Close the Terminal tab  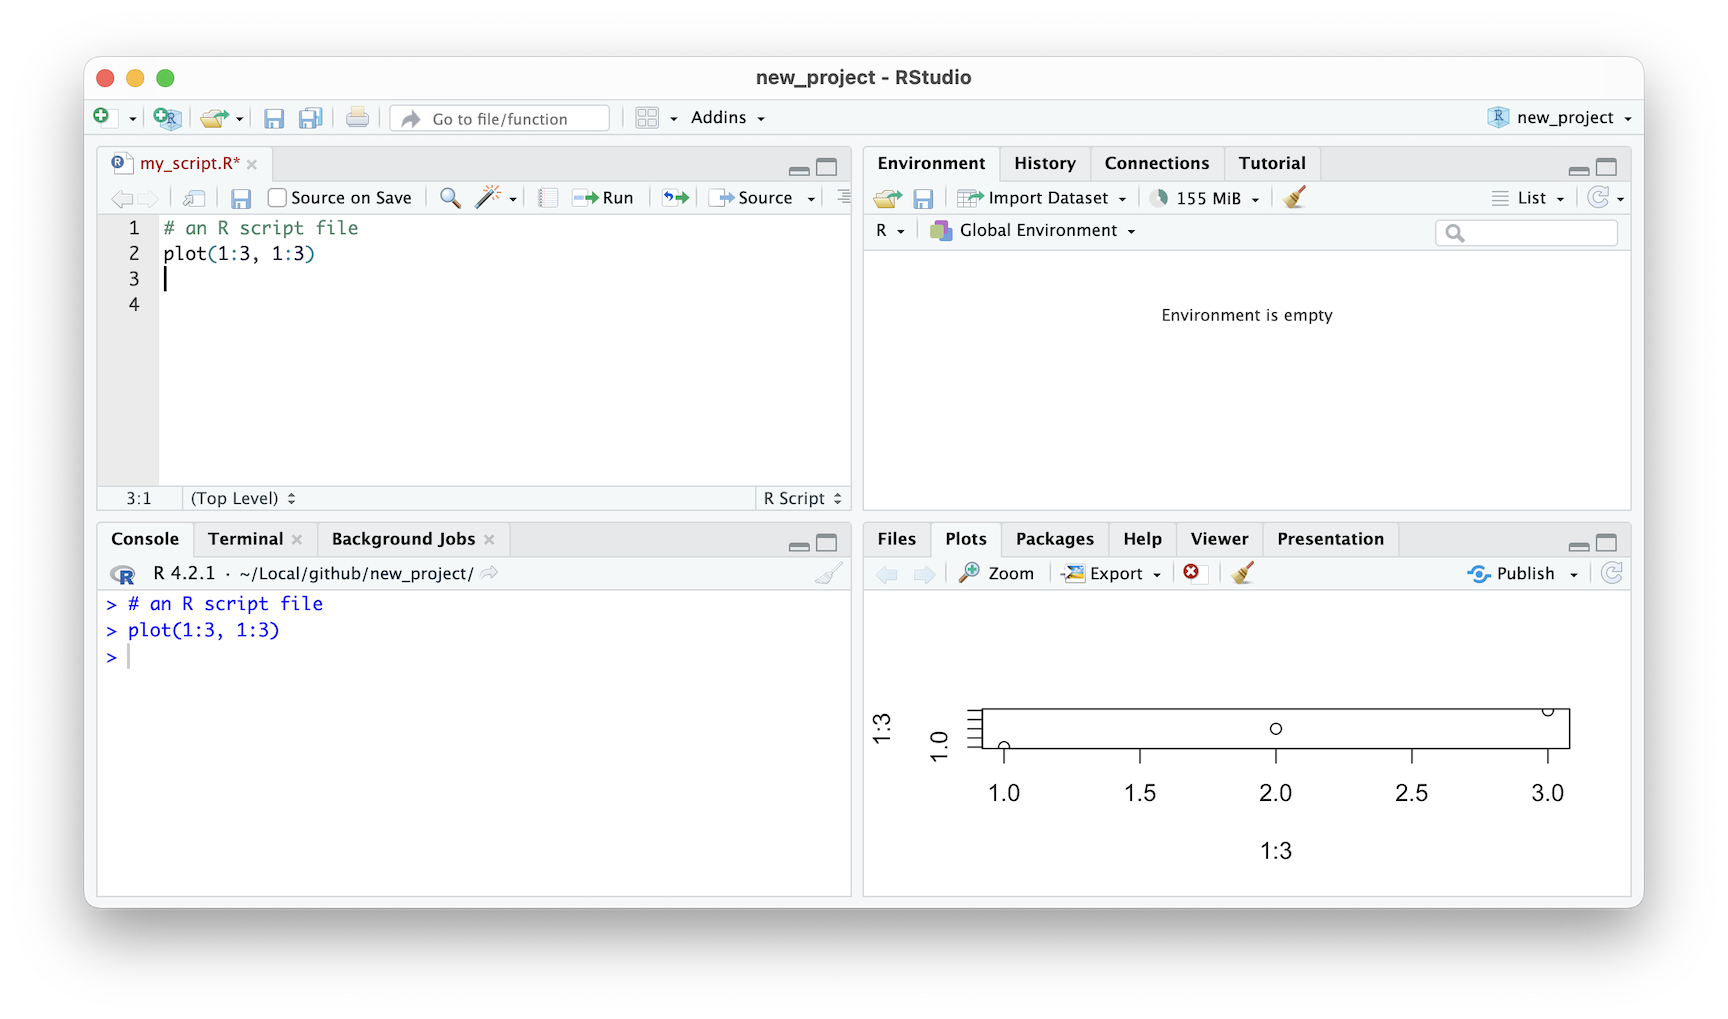click(297, 539)
